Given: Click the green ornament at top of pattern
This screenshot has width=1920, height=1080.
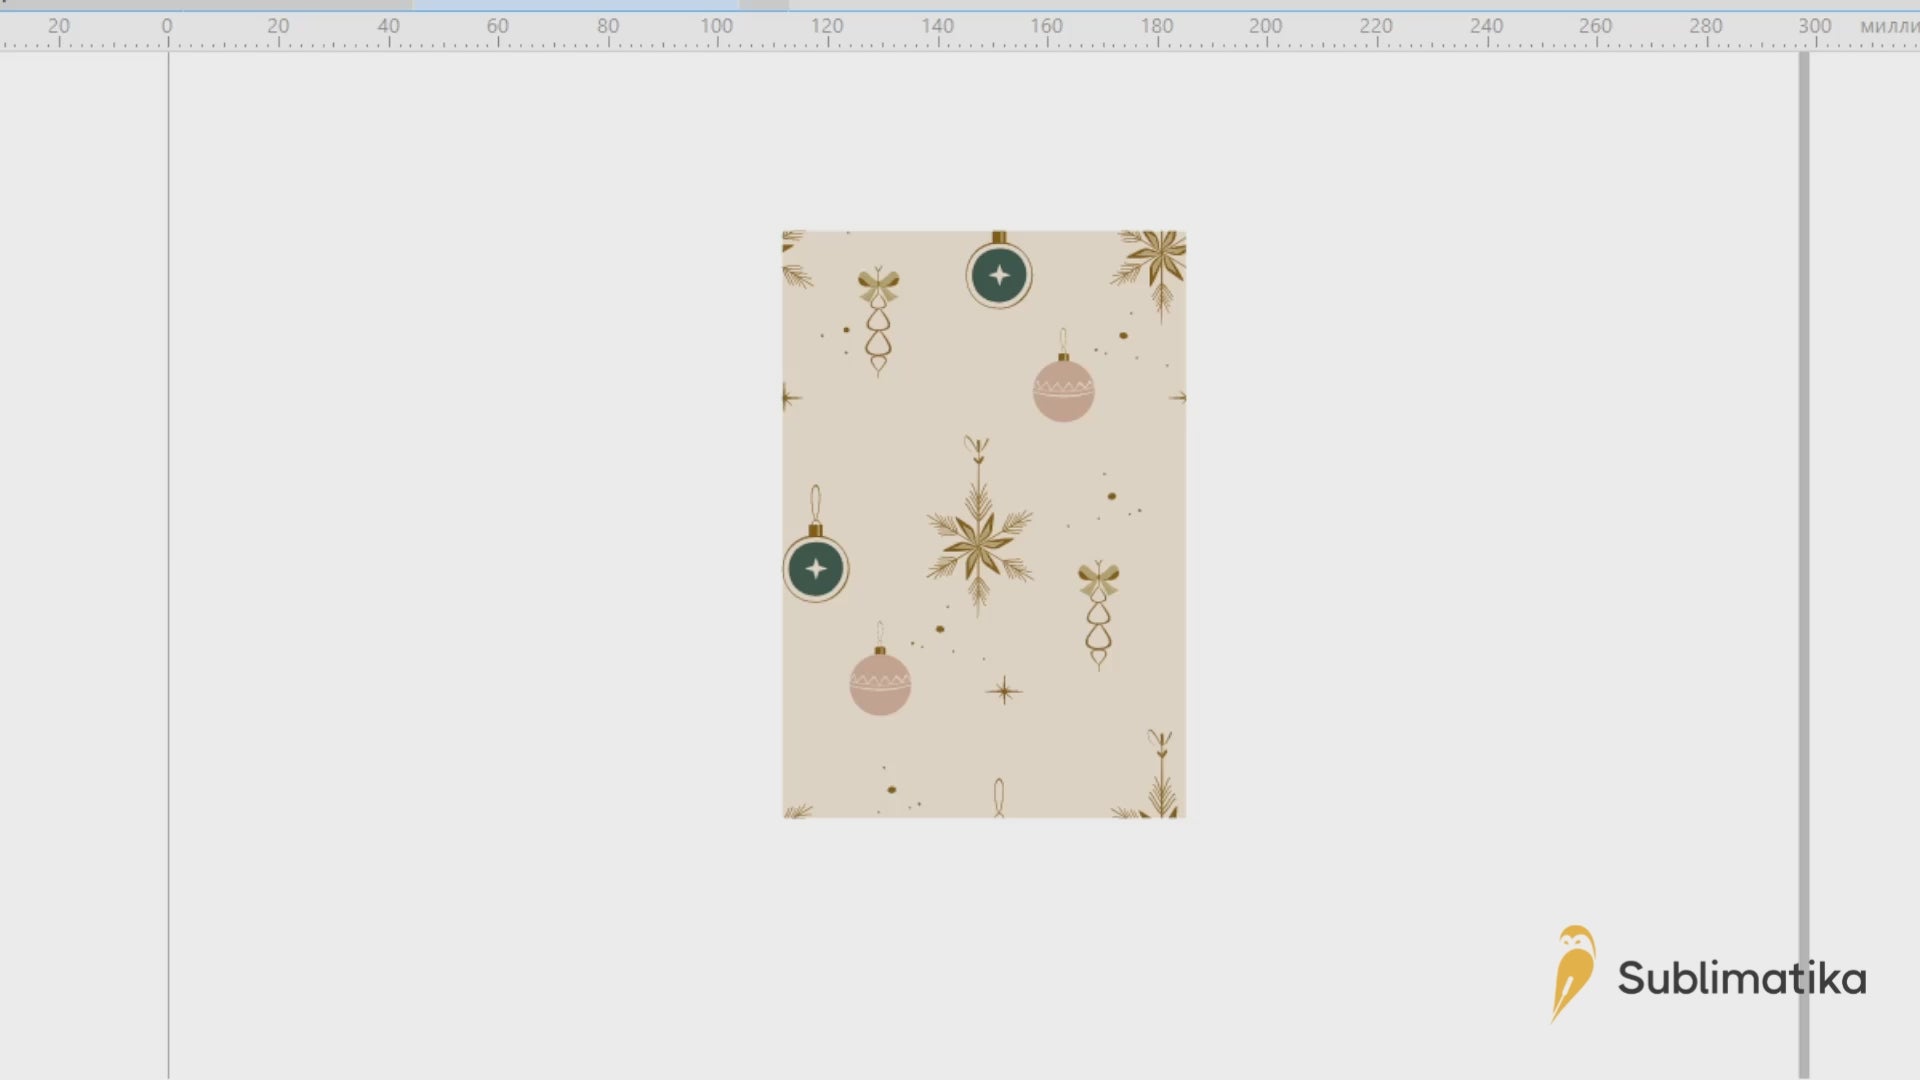Looking at the screenshot, I should coord(998,275).
